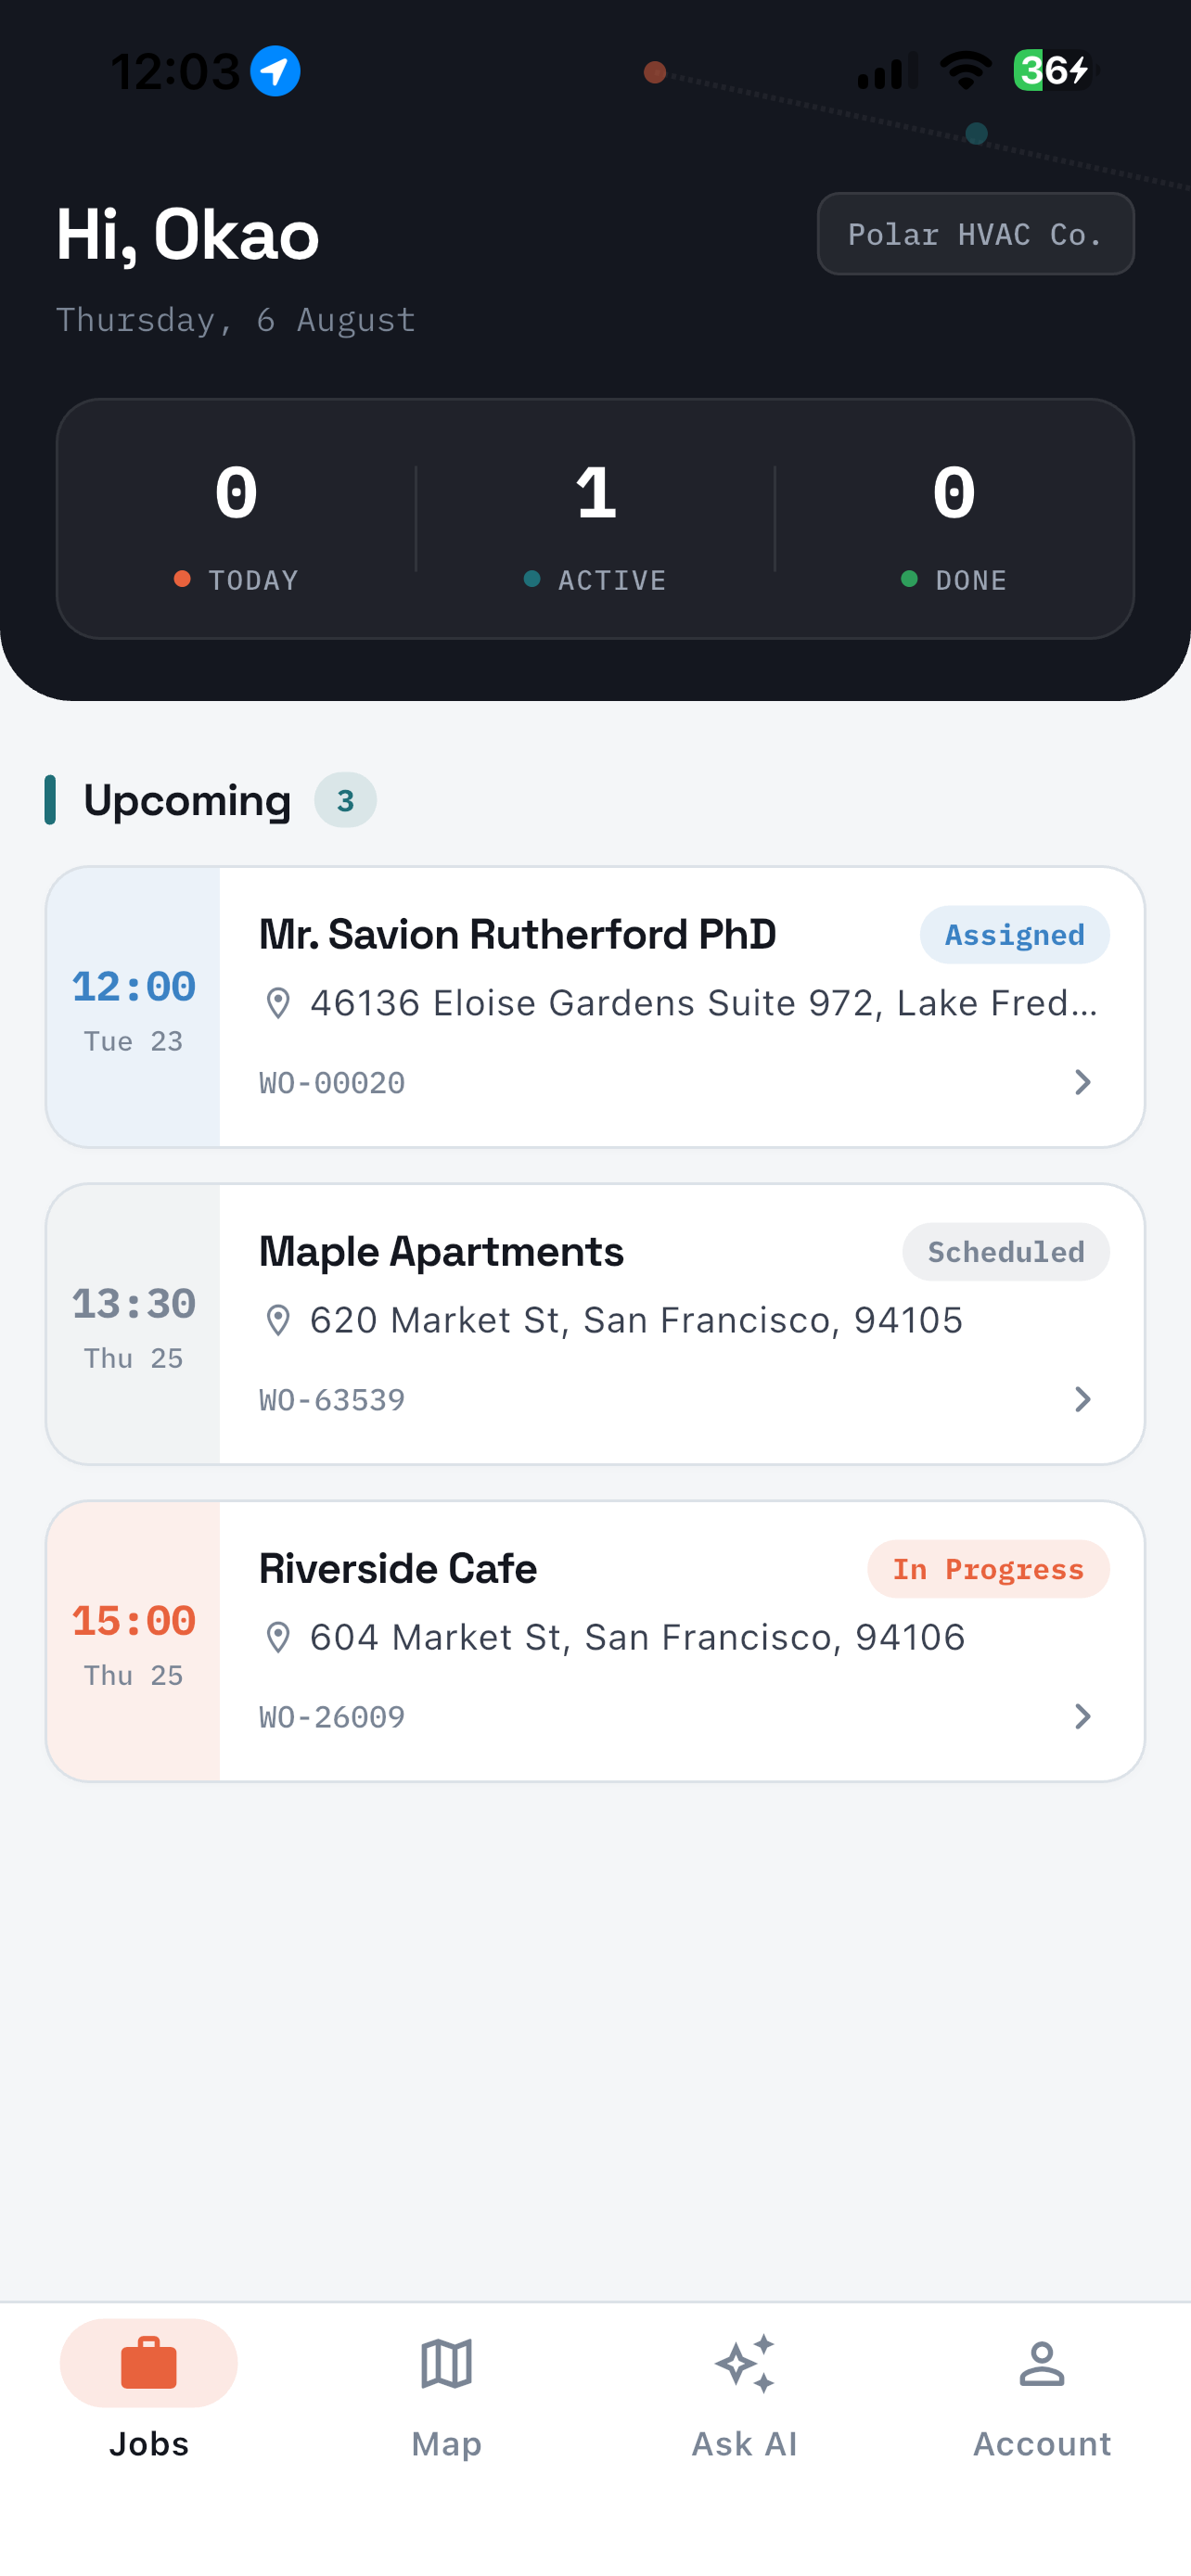Tap the Assigned status badge

tap(1014, 935)
